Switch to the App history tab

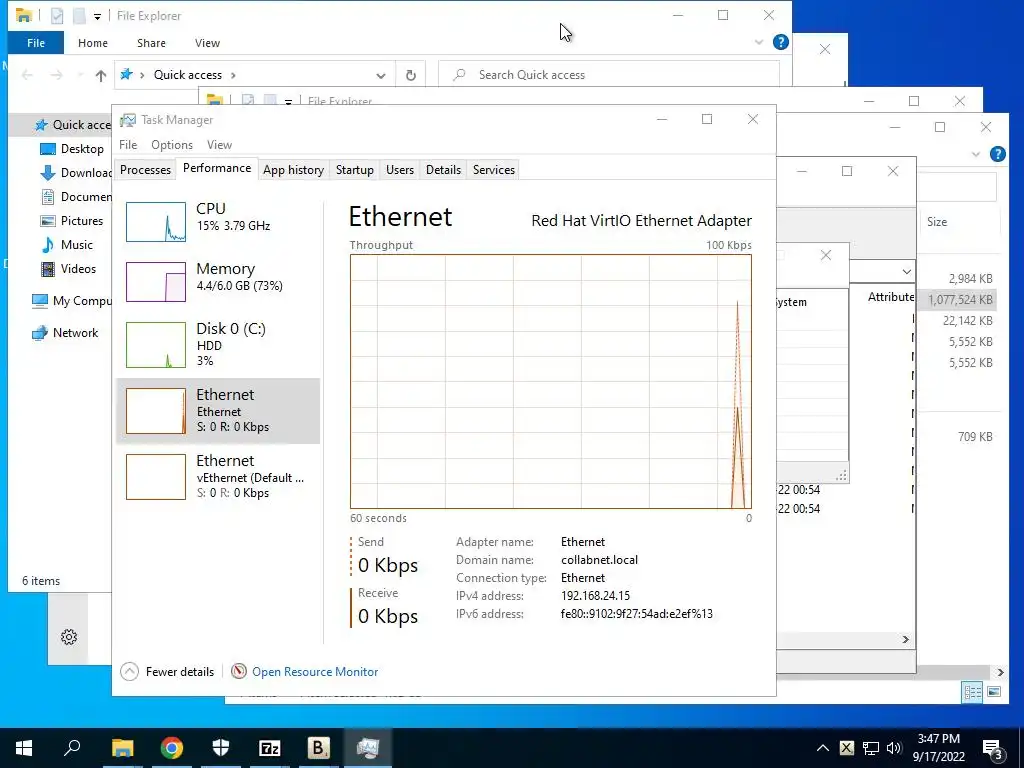pyautogui.click(x=293, y=170)
